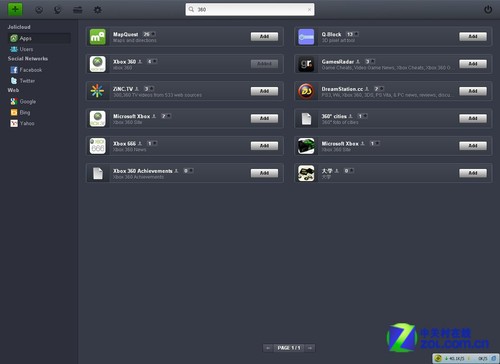Add the 大学 app

(473, 173)
